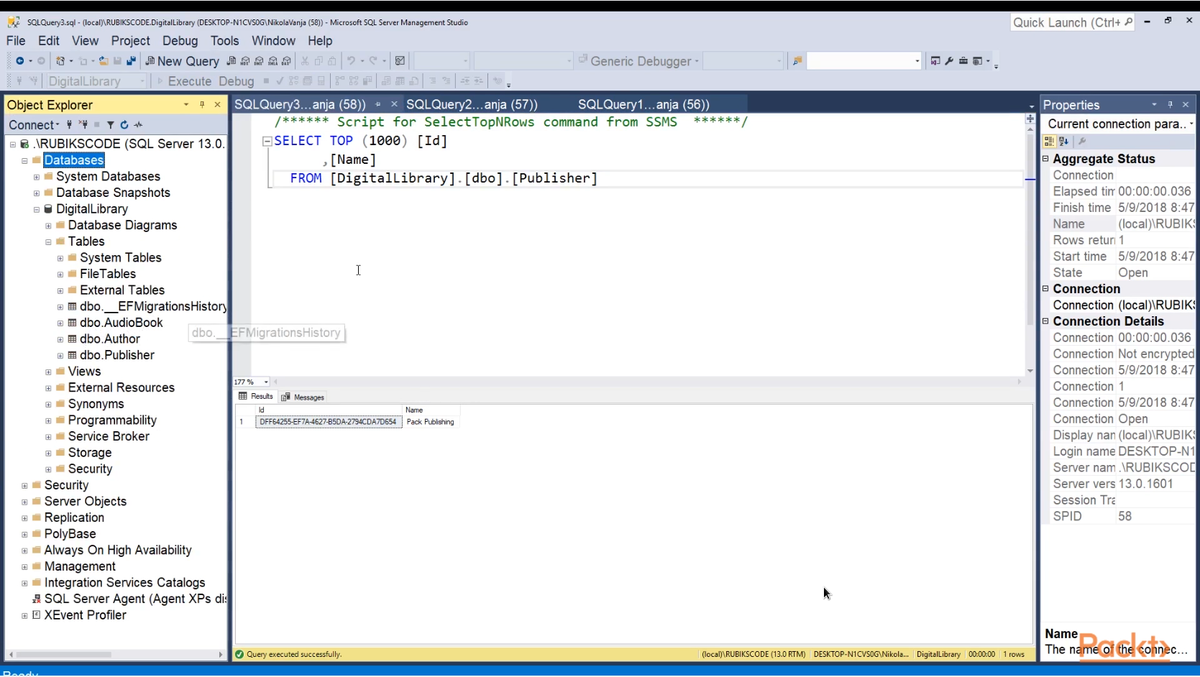Select the Always On High Availability node
Viewport: 1200px width, 677px height.
tap(117, 550)
